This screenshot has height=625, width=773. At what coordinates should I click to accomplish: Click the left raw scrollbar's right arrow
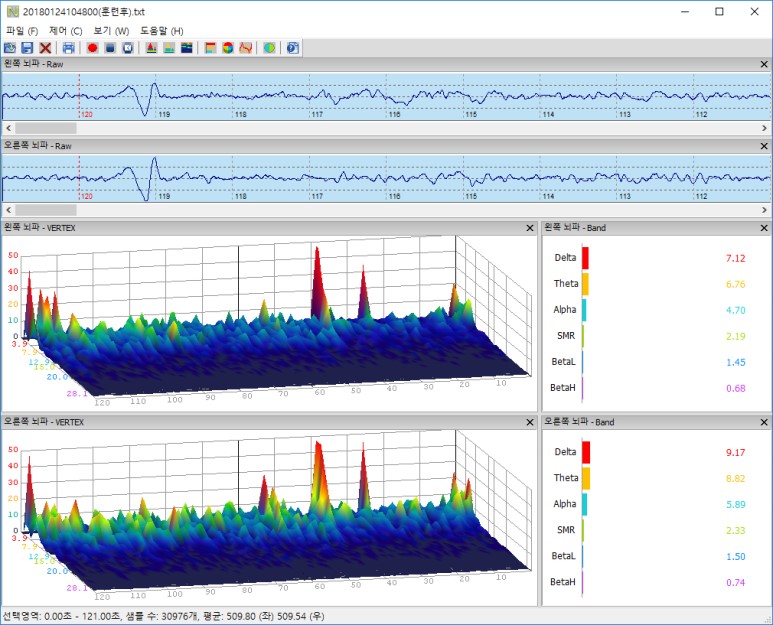point(766,128)
